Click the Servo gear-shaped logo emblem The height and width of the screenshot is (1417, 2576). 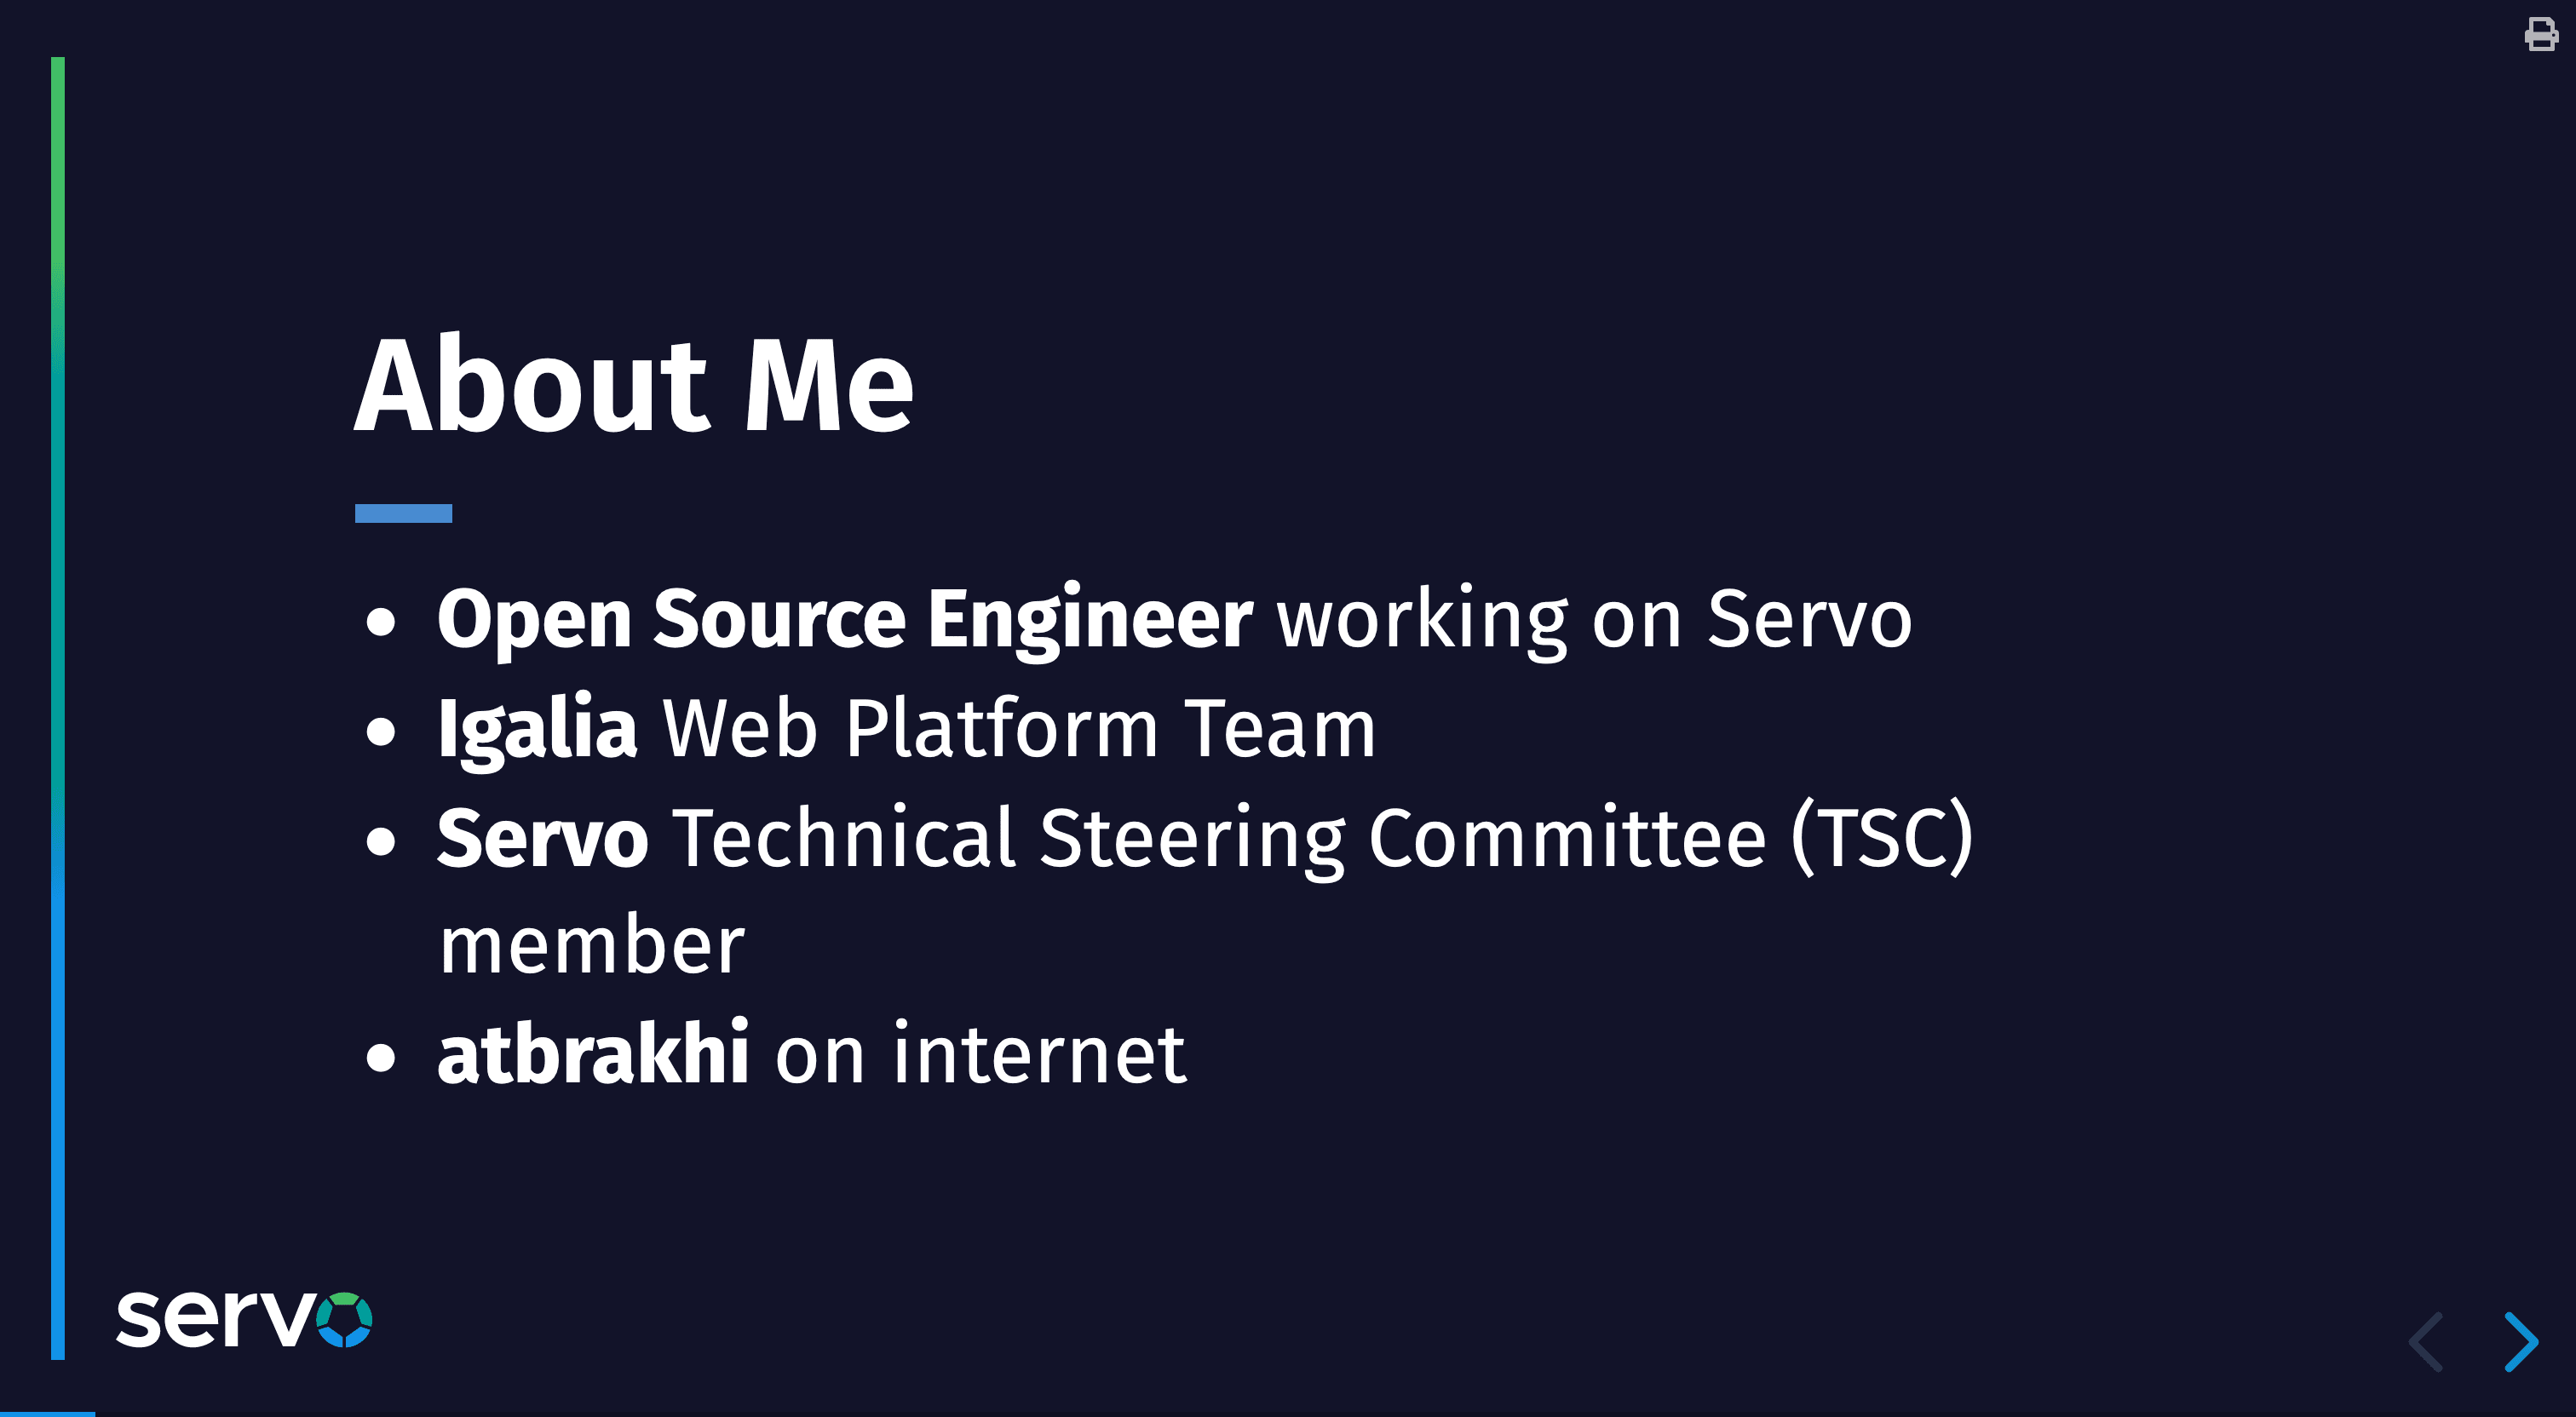click(x=344, y=1320)
